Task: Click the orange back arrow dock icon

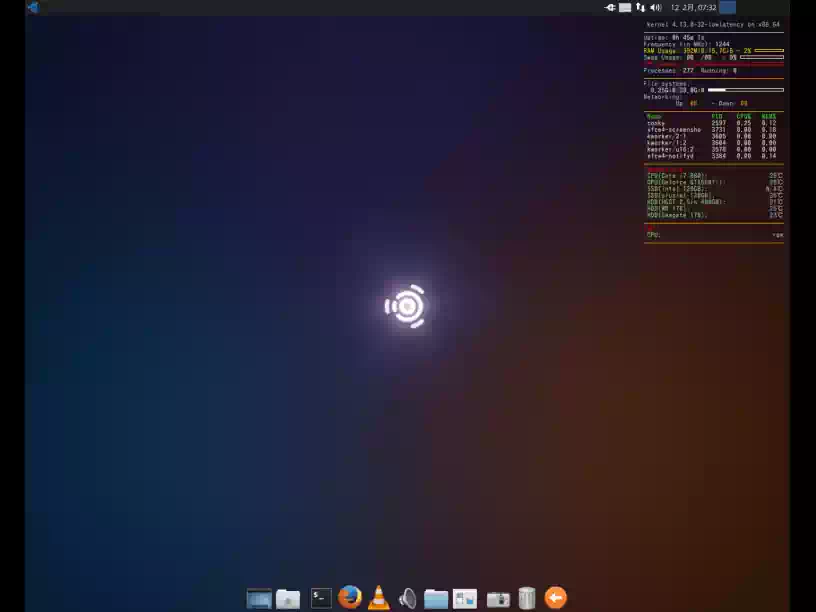Action: 555,597
